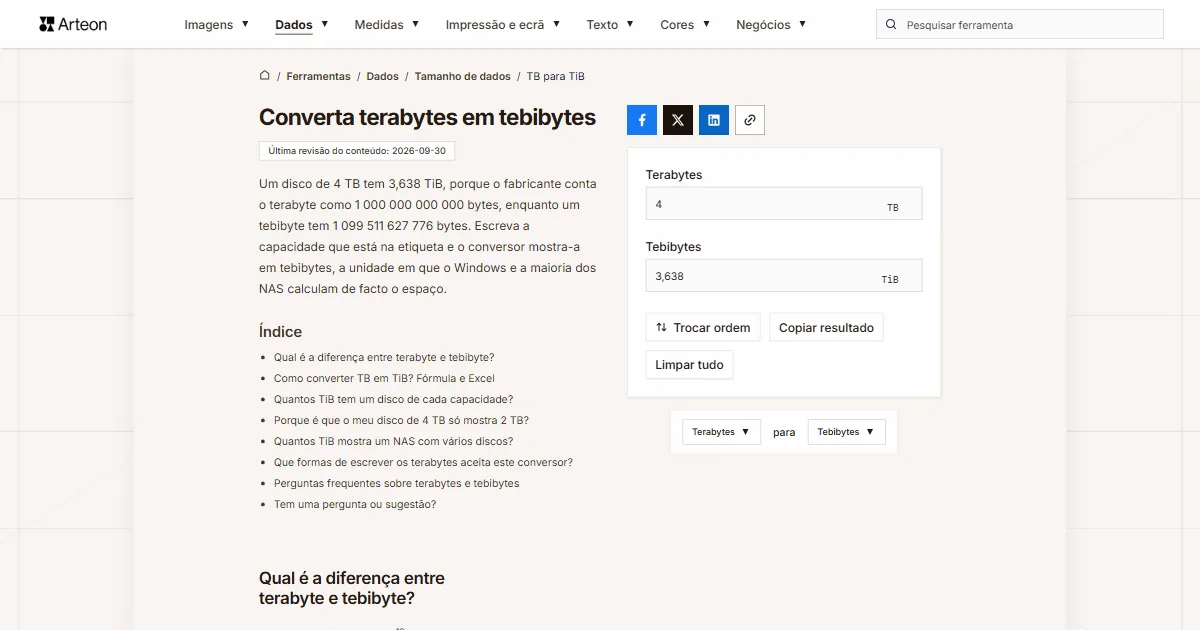
Task: Jump to 'Como converter TB em TiB? Fórmula e Excel'
Action: pyautogui.click(x=384, y=378)
